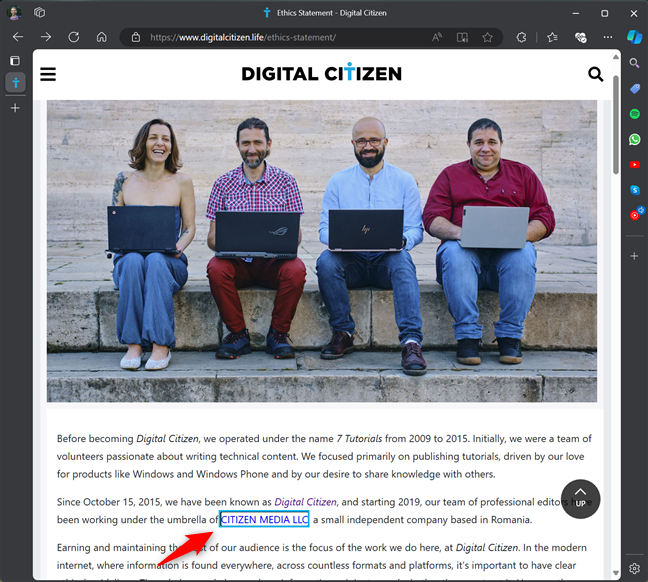Open a new tab with plus button
Screen dimensions: 648x582
coord(15,108)
